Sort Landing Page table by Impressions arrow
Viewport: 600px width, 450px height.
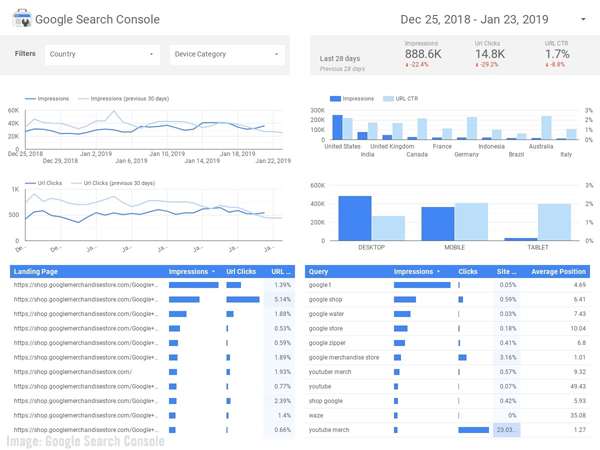214,272
